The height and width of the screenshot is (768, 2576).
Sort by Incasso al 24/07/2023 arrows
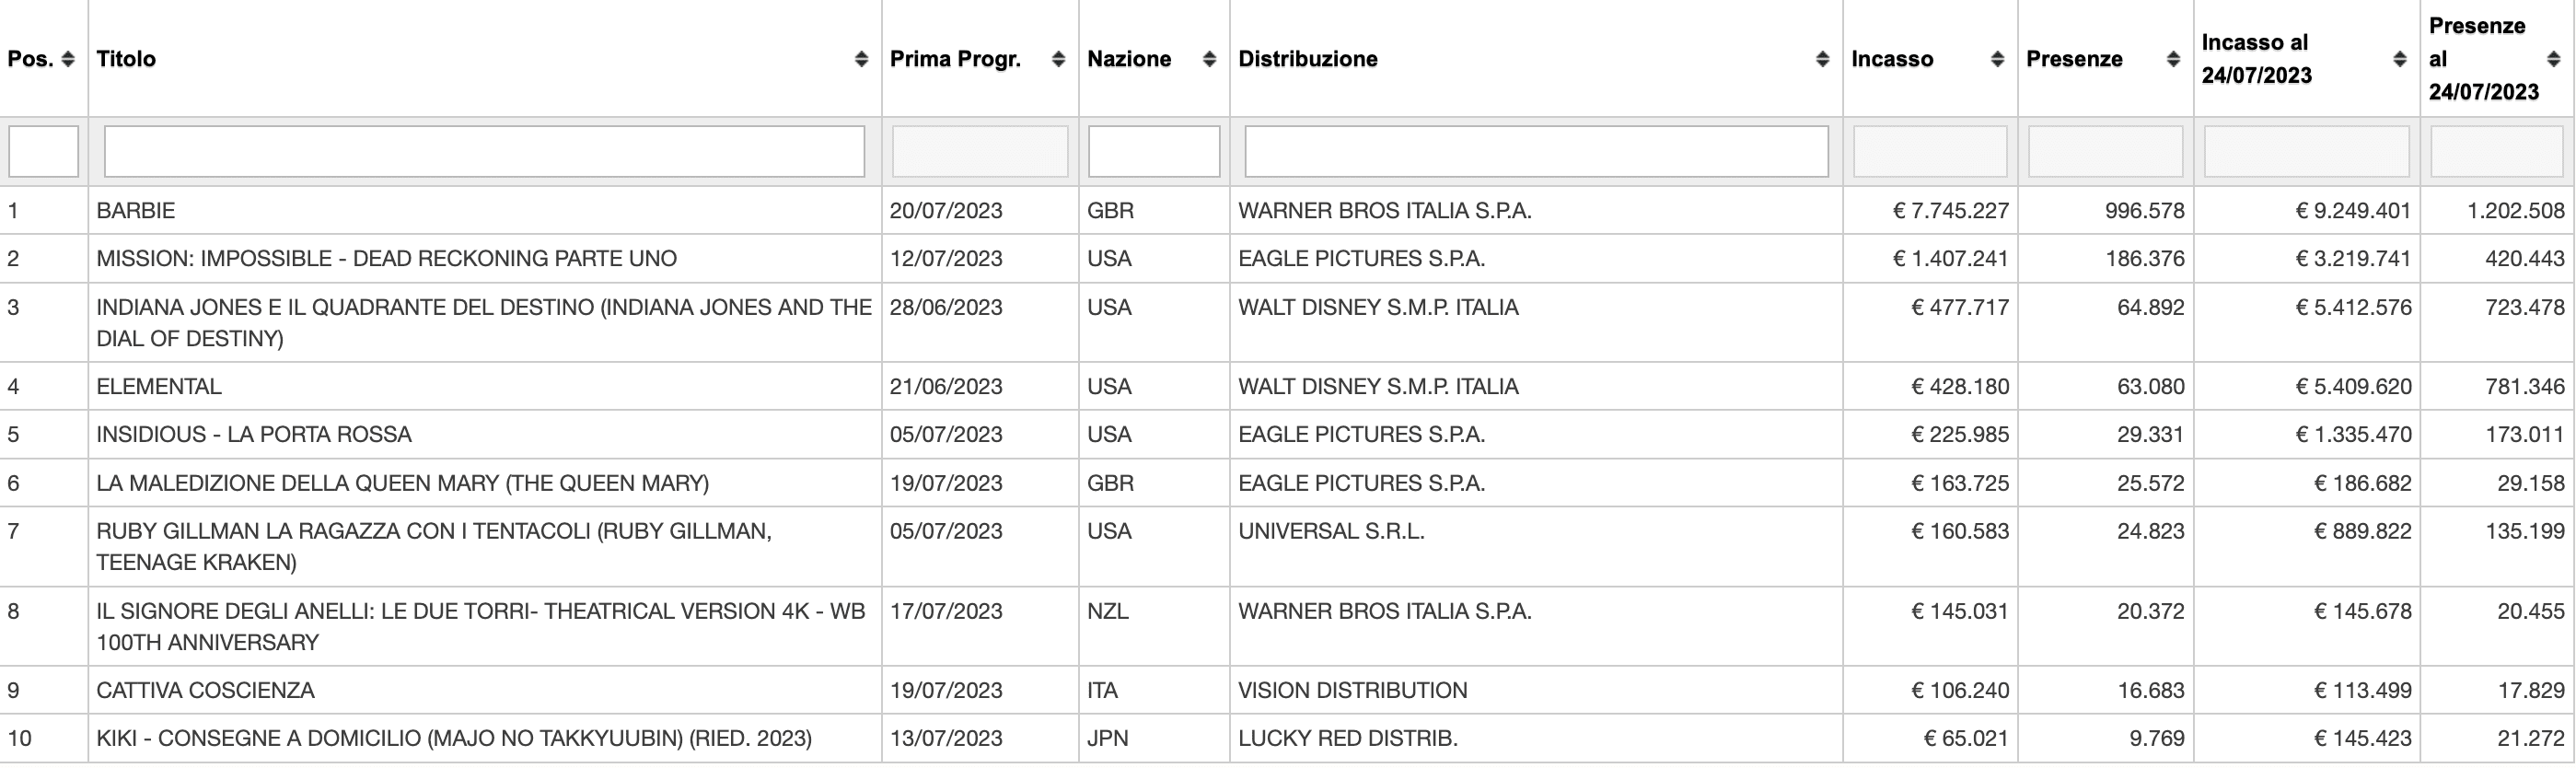(2399, 59)
